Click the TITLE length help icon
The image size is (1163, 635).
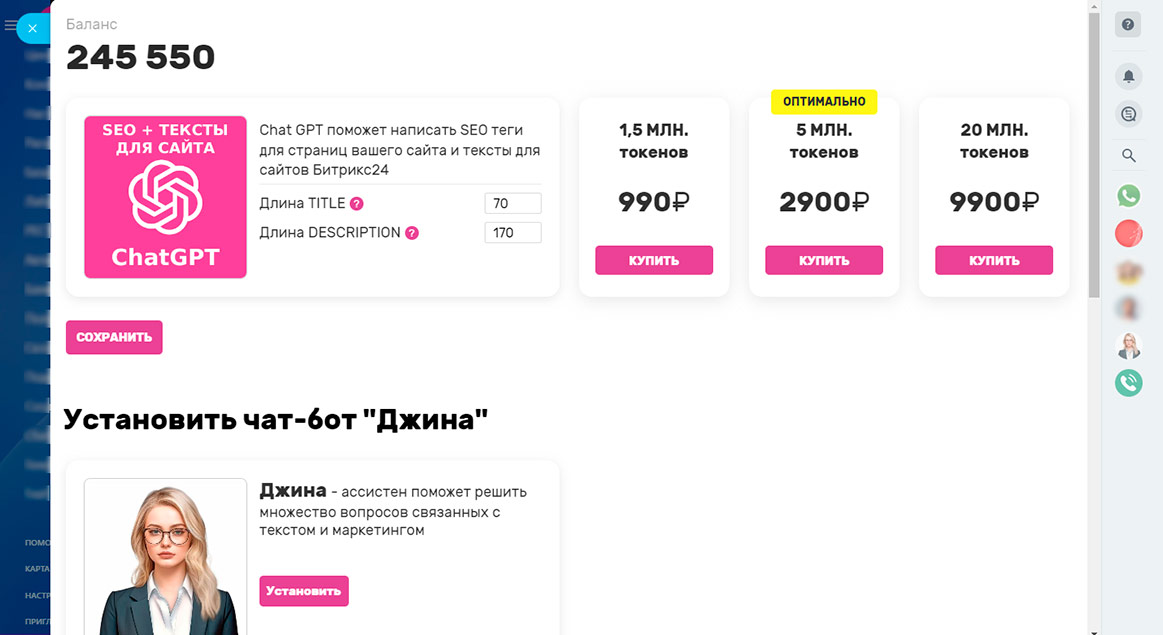point(356,204)
